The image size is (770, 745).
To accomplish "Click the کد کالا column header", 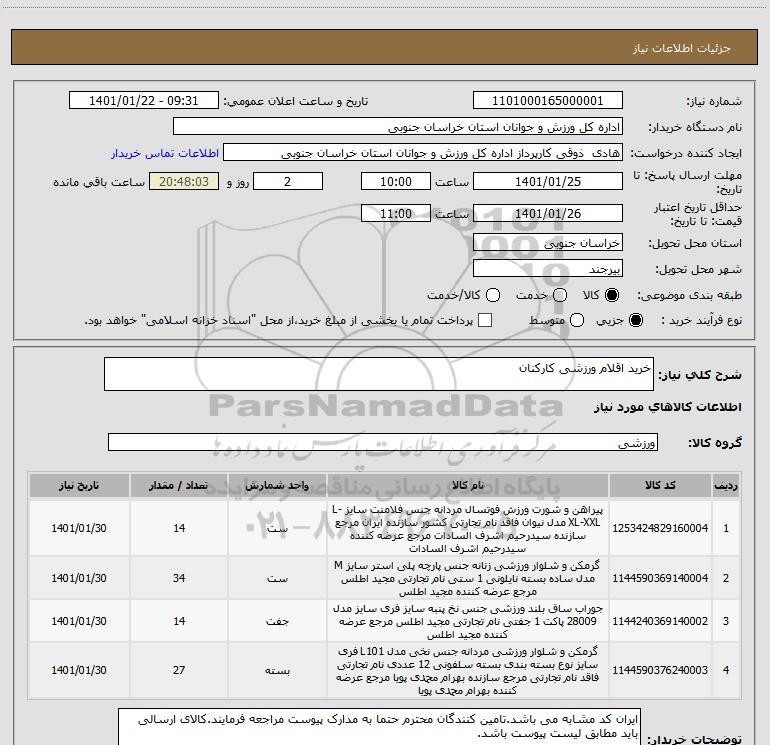I will [660, 486].
